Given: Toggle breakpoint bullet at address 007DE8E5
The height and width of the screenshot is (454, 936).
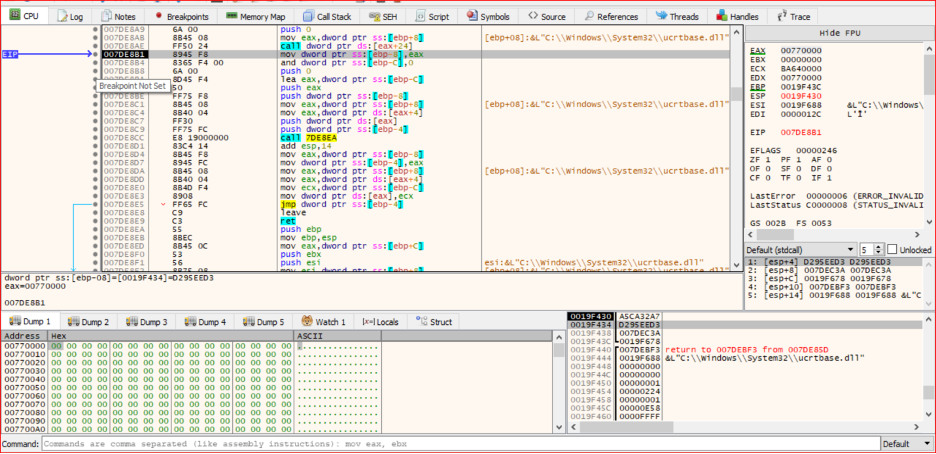Looking at the screenshot, I should 96,205.
